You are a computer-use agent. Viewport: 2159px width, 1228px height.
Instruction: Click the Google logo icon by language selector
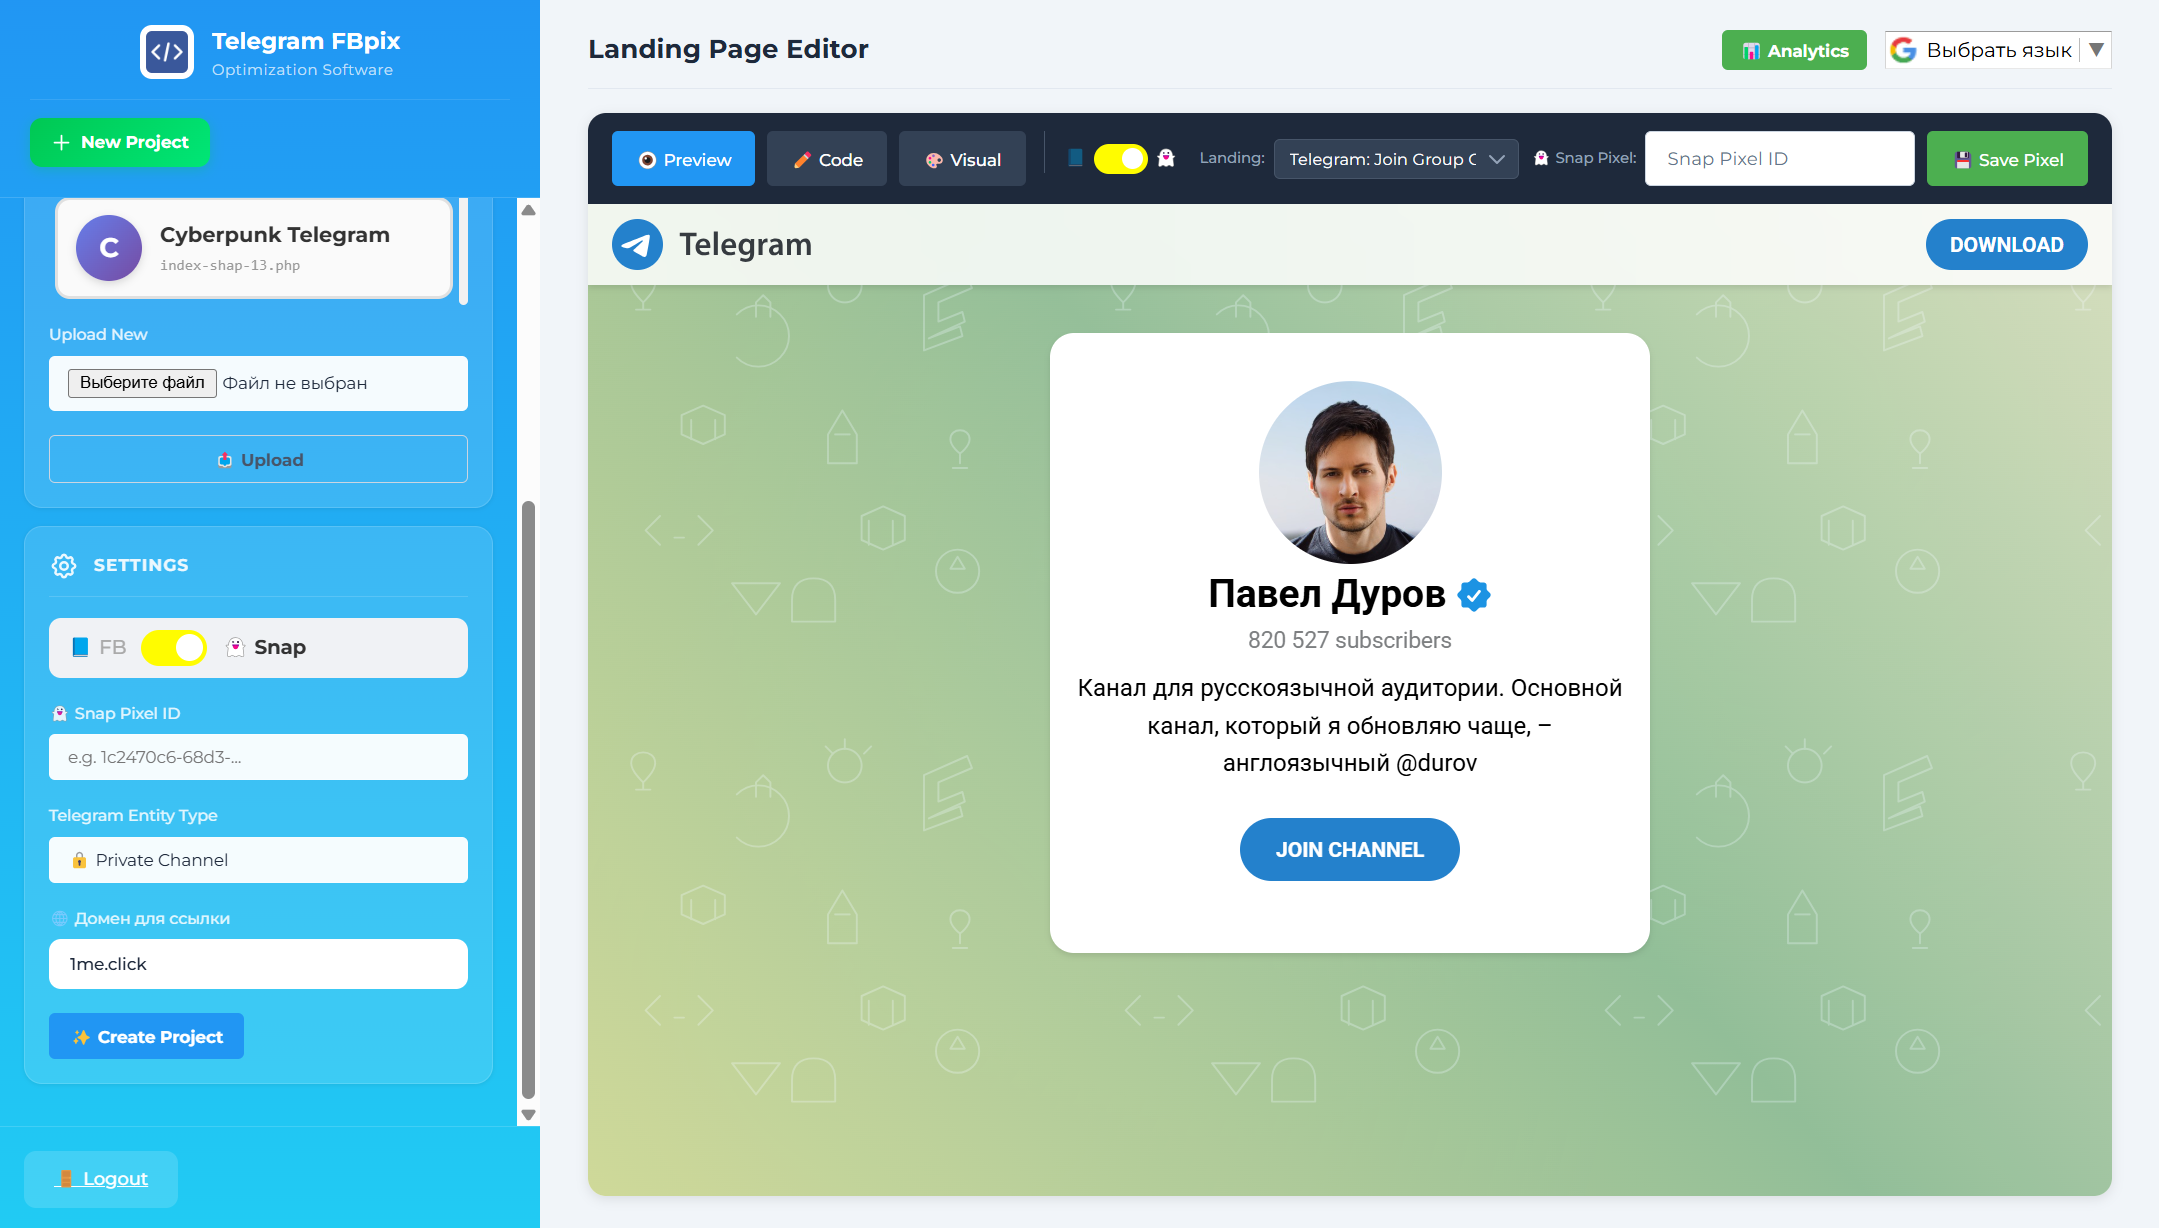point(1904,50)
